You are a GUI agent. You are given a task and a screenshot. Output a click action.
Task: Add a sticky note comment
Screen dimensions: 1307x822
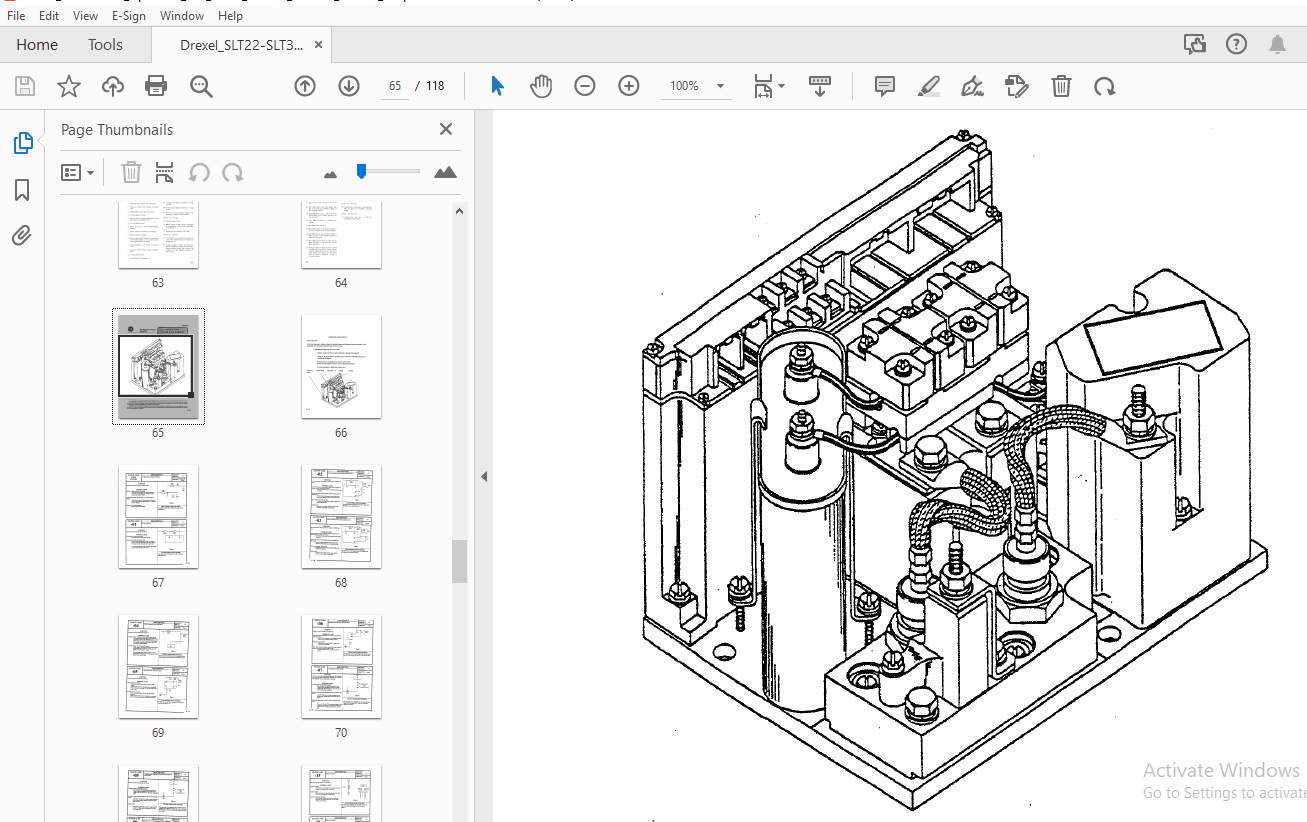885,86
